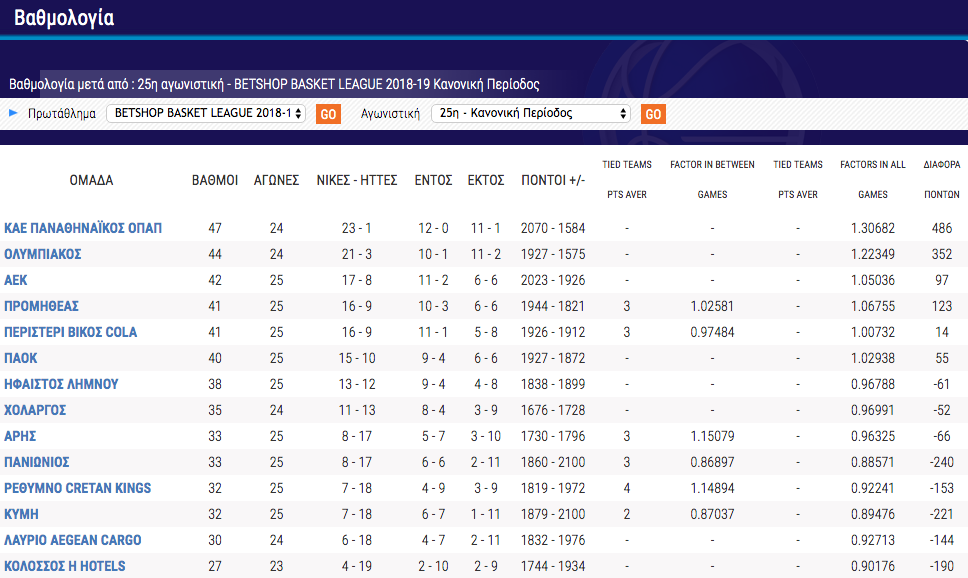Open the Αγωνιστική round dropdown
The image size is (968, 578).
531,114
